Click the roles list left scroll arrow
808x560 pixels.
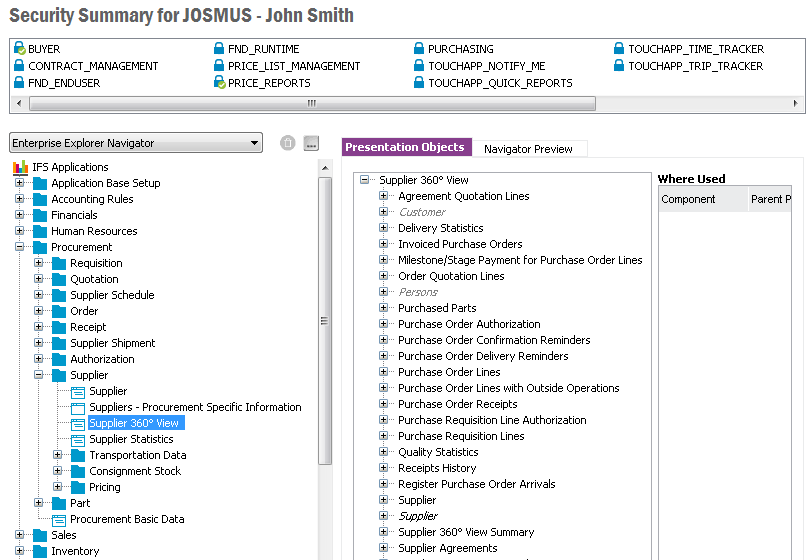pos(20,104)
